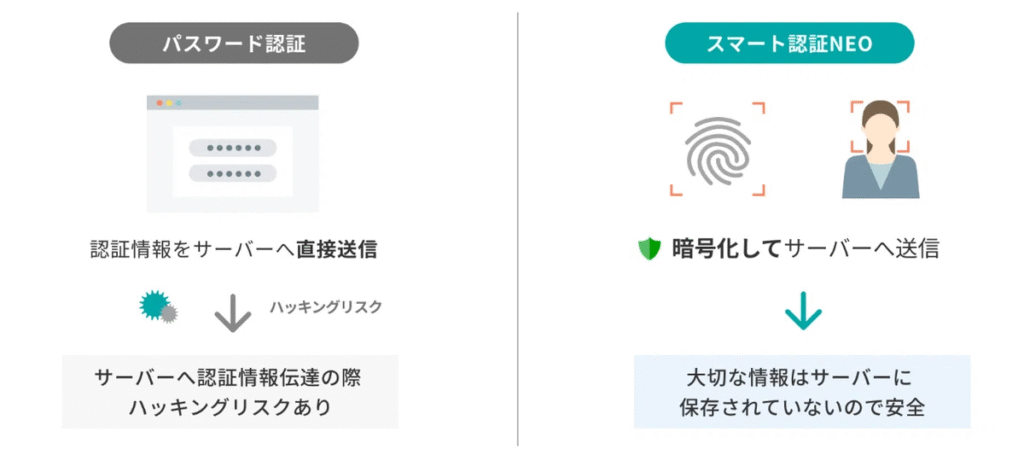Click the green shield icon
Viewport: 1024px width, 455px height.
(x=650, y=249)
